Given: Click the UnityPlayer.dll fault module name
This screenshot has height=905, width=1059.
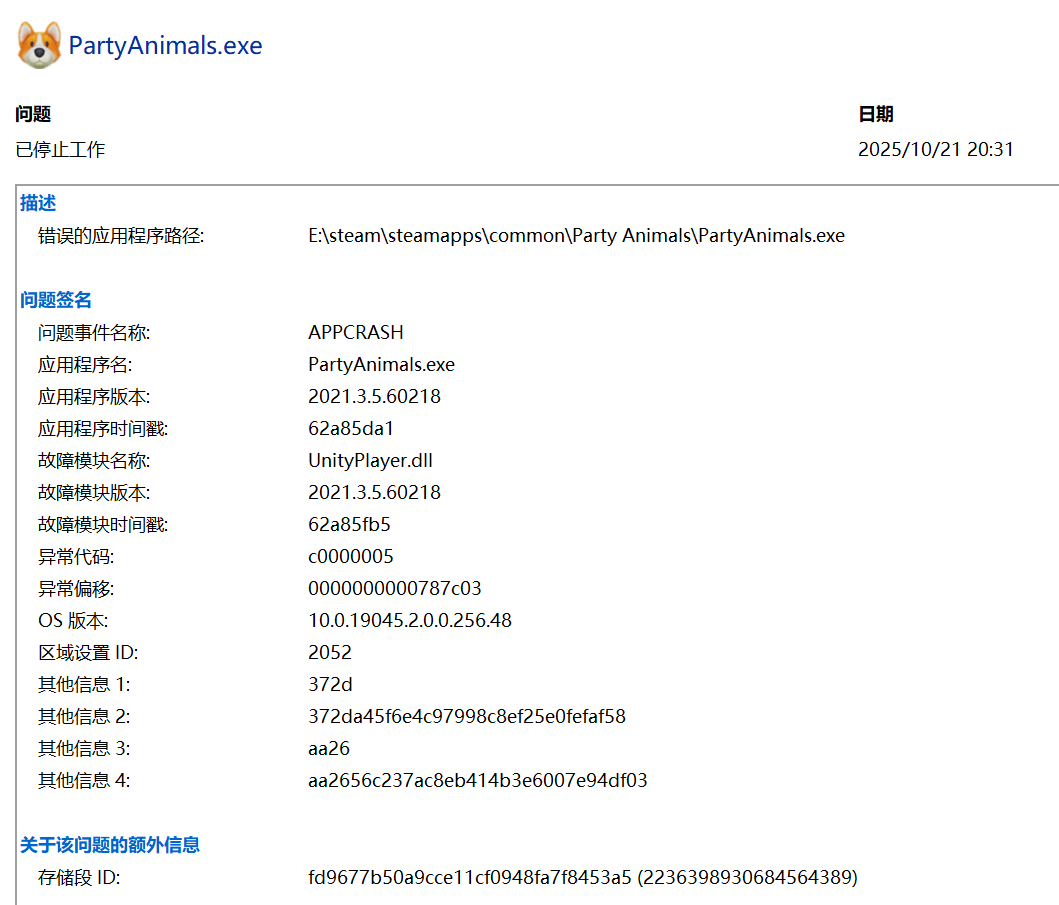Looking at the screenshot, I should pos(370,460).
